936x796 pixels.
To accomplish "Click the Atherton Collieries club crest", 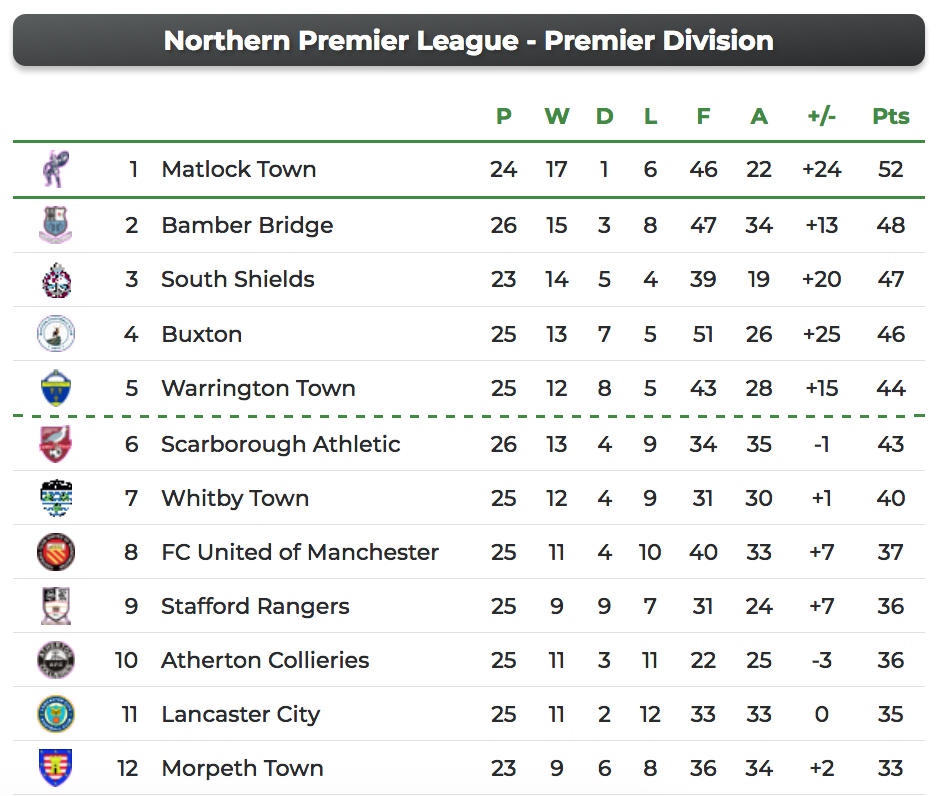I will 56,660.
